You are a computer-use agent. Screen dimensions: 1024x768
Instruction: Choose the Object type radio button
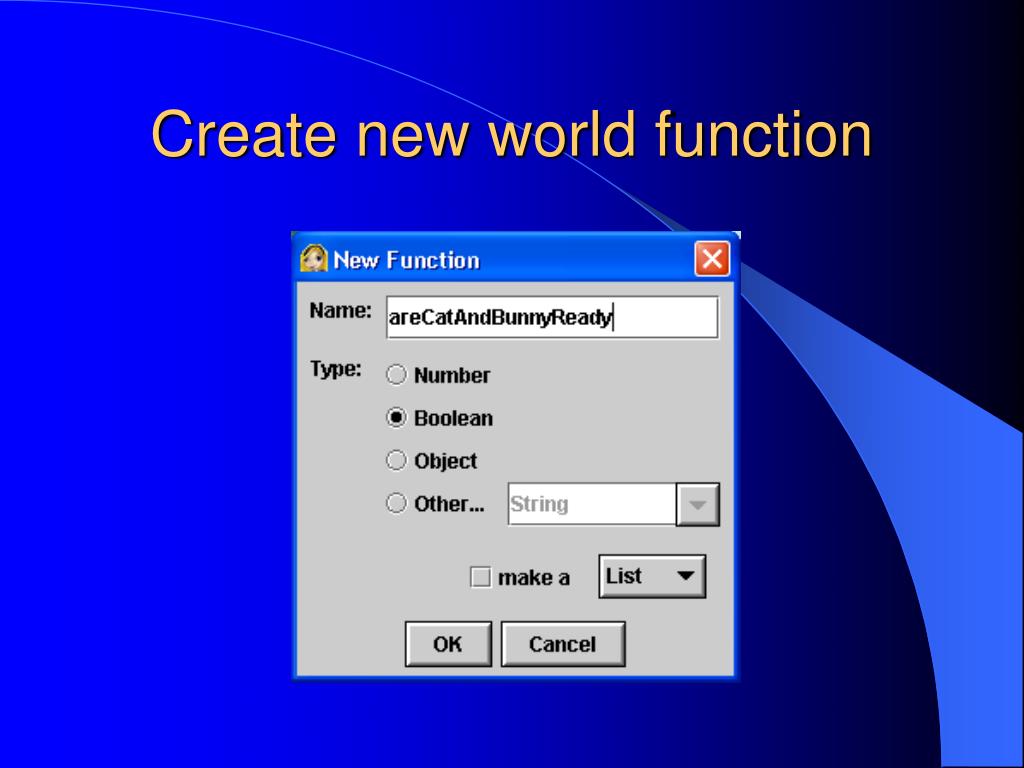click(x=396, y=460)
